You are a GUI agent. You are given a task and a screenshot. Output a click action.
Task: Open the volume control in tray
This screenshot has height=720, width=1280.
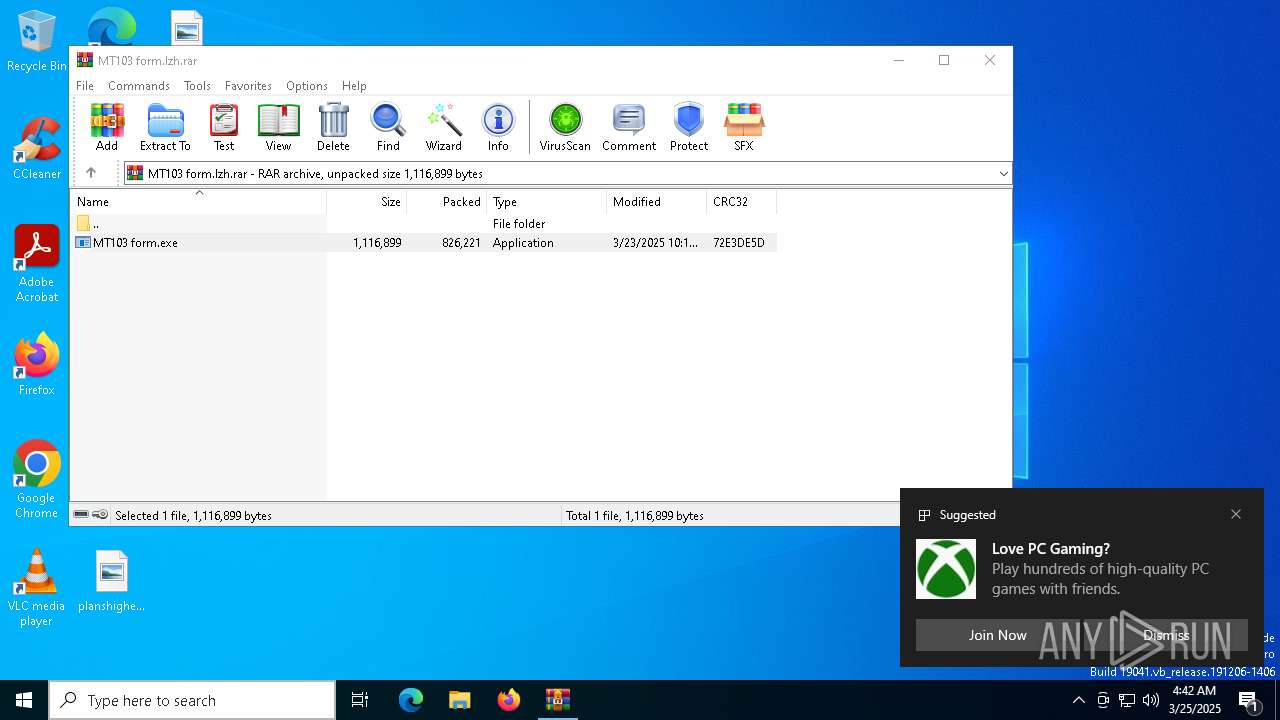pos(1151,700)
